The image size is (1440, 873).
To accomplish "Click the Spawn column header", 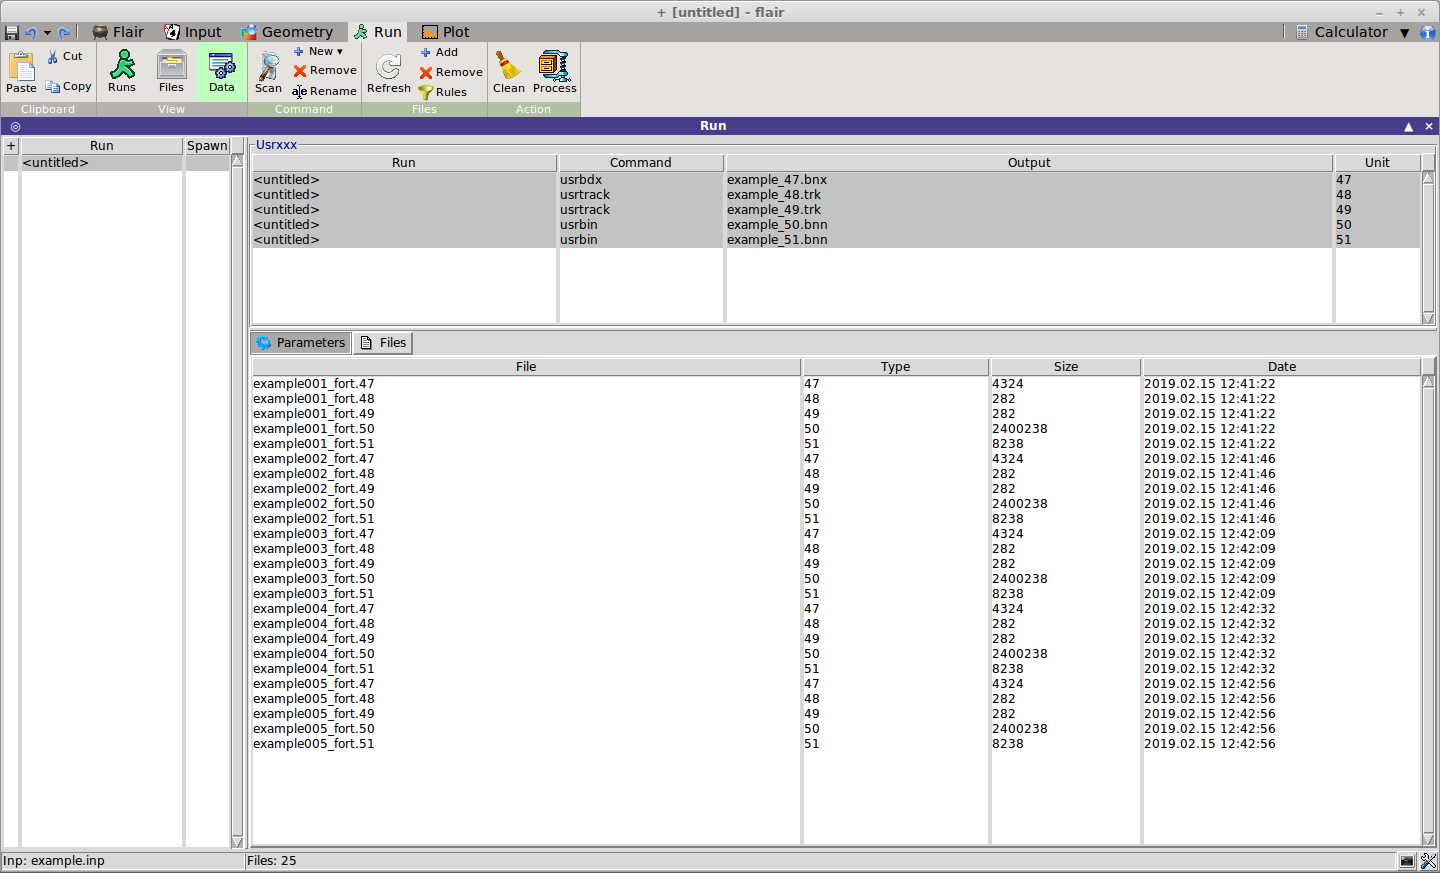I will tap(208, 146).
